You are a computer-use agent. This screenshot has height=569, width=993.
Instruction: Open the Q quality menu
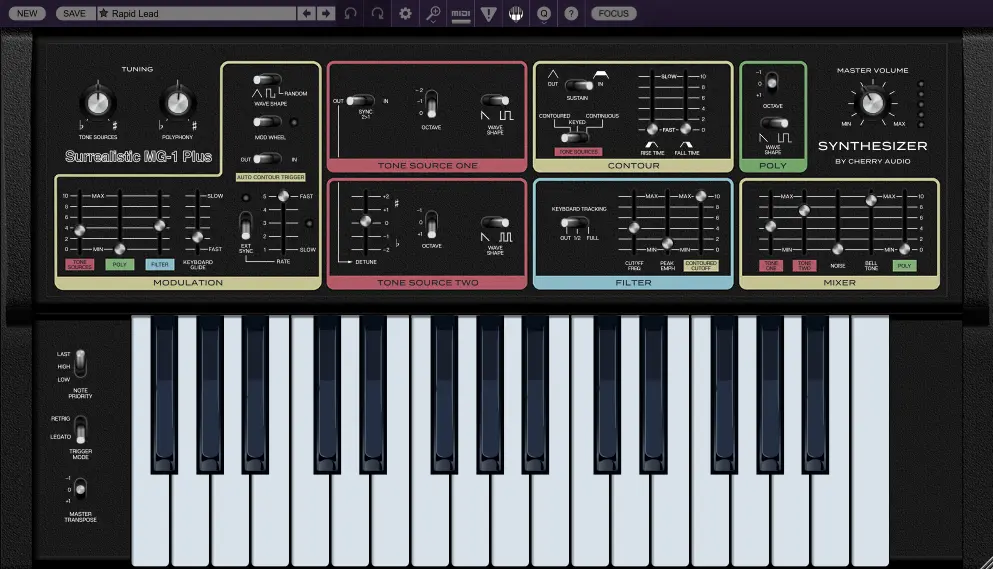[x=544, y=14]
